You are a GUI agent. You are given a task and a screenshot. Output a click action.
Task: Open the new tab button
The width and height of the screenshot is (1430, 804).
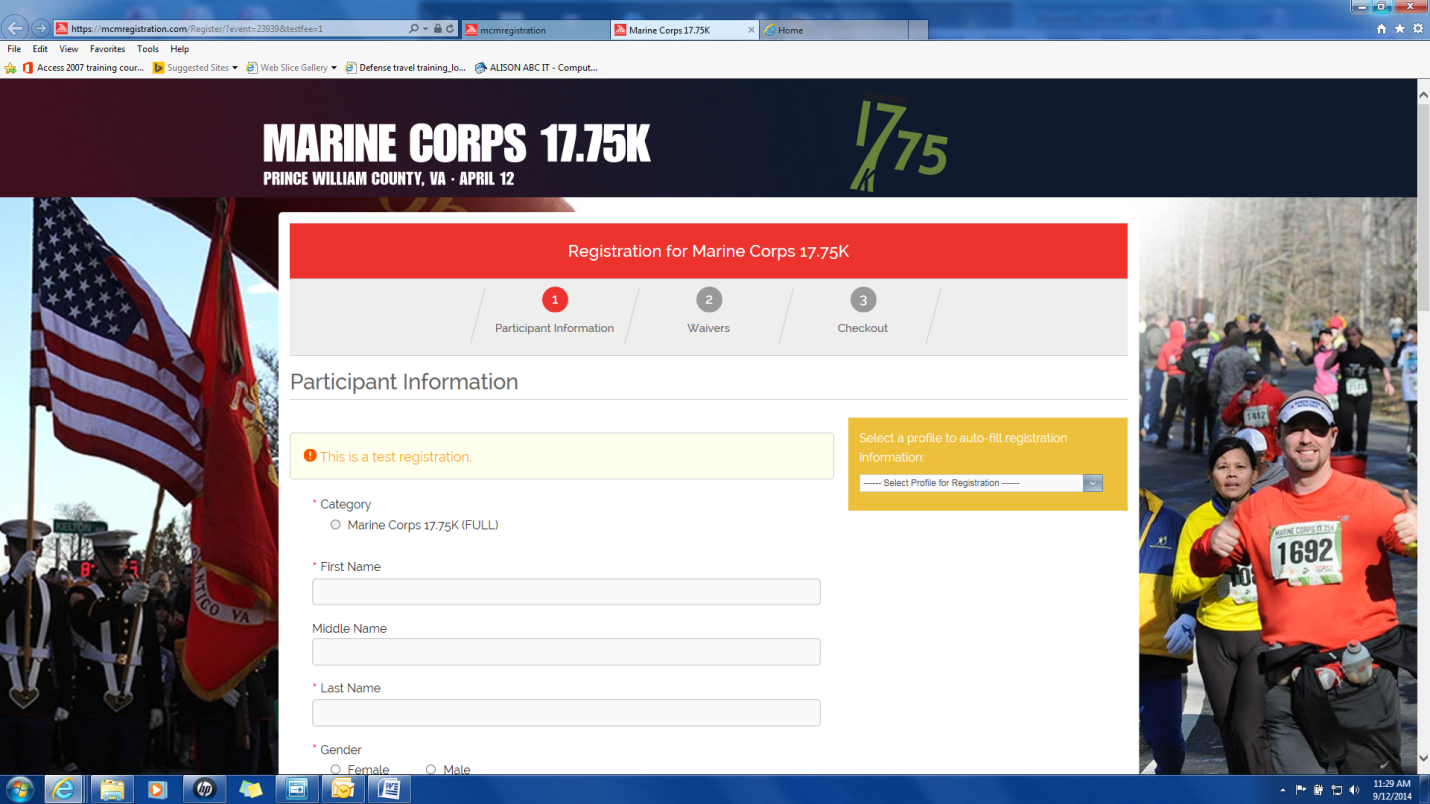coord(917,30)
